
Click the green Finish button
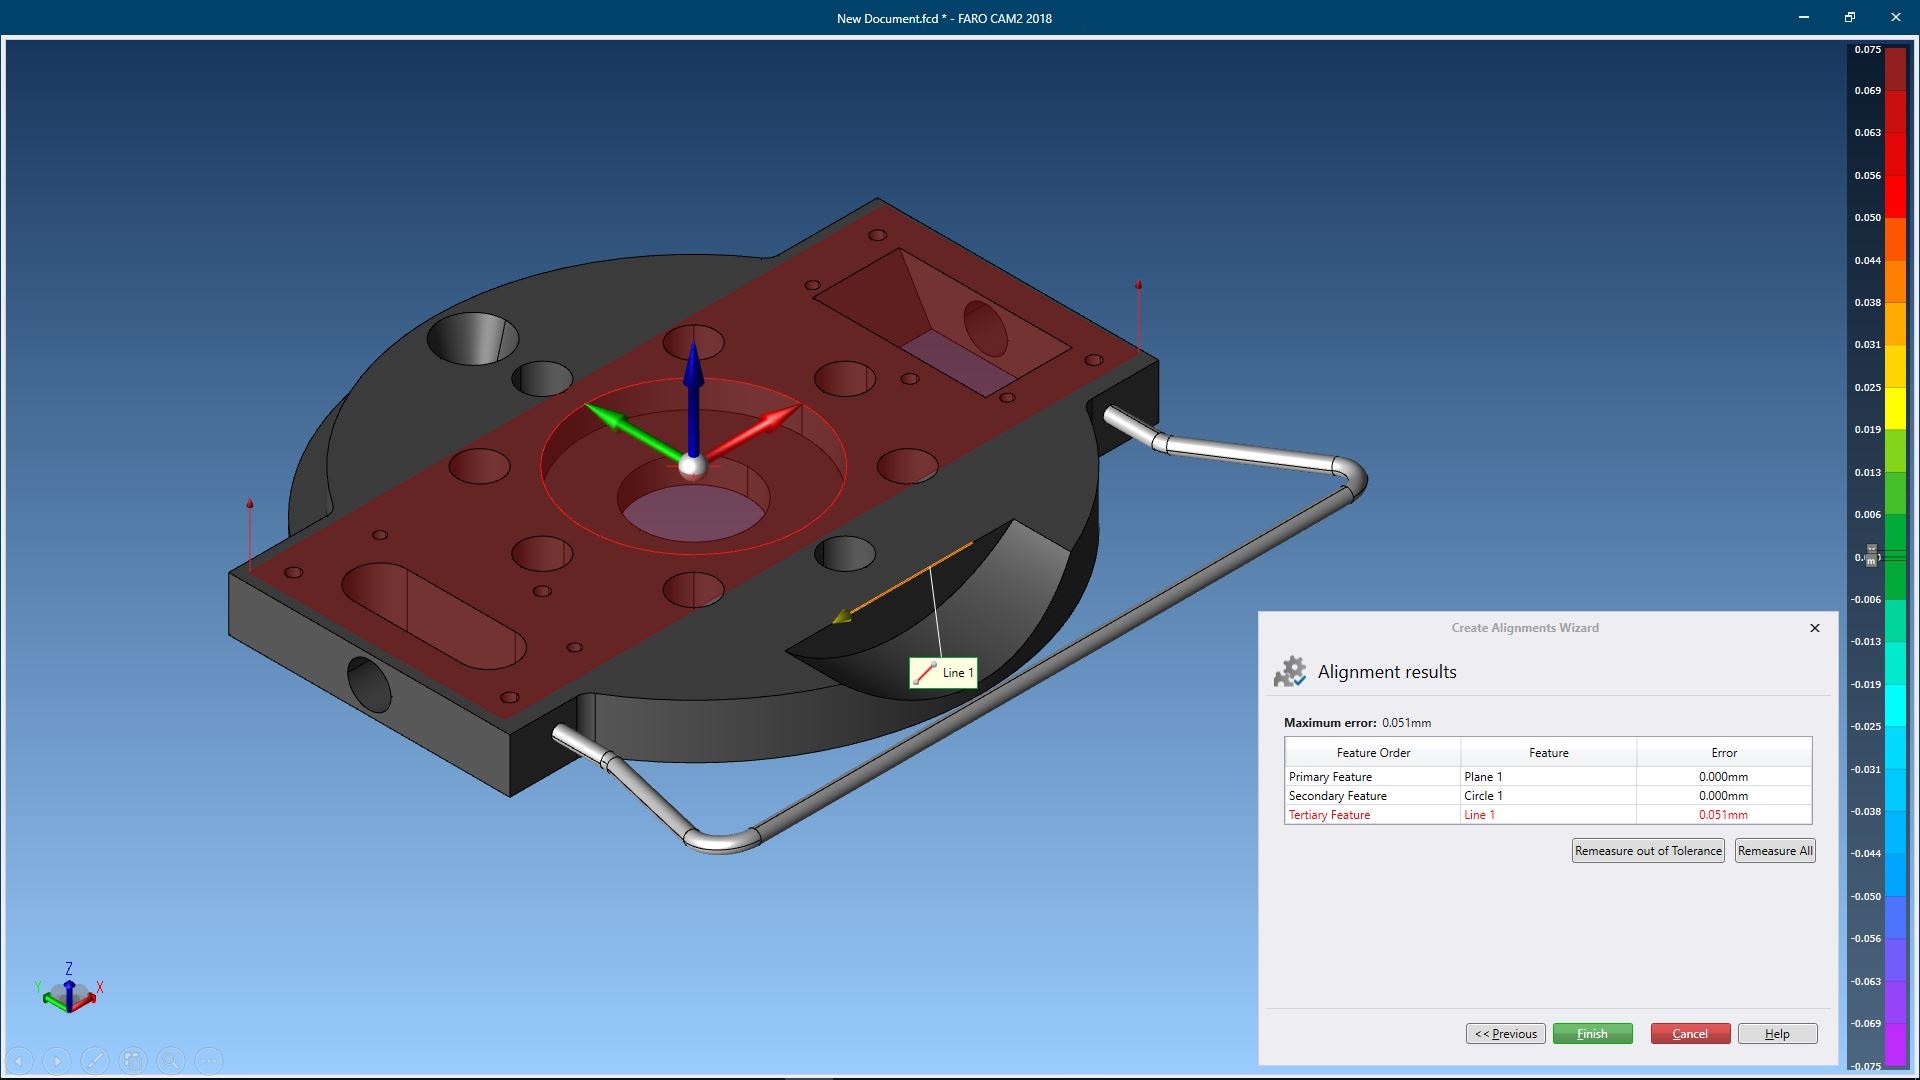pyautogui.click(x=1592, y=1034)
